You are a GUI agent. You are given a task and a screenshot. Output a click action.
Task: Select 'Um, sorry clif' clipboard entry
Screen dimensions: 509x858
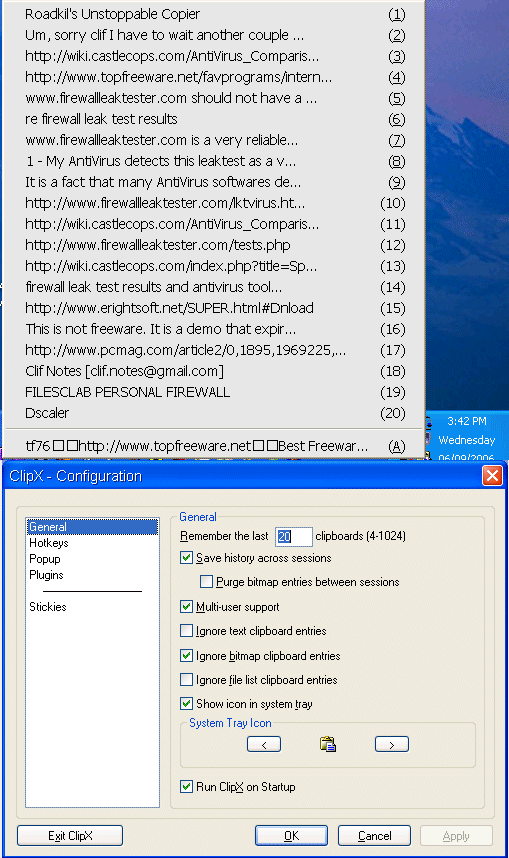point(215,35)
